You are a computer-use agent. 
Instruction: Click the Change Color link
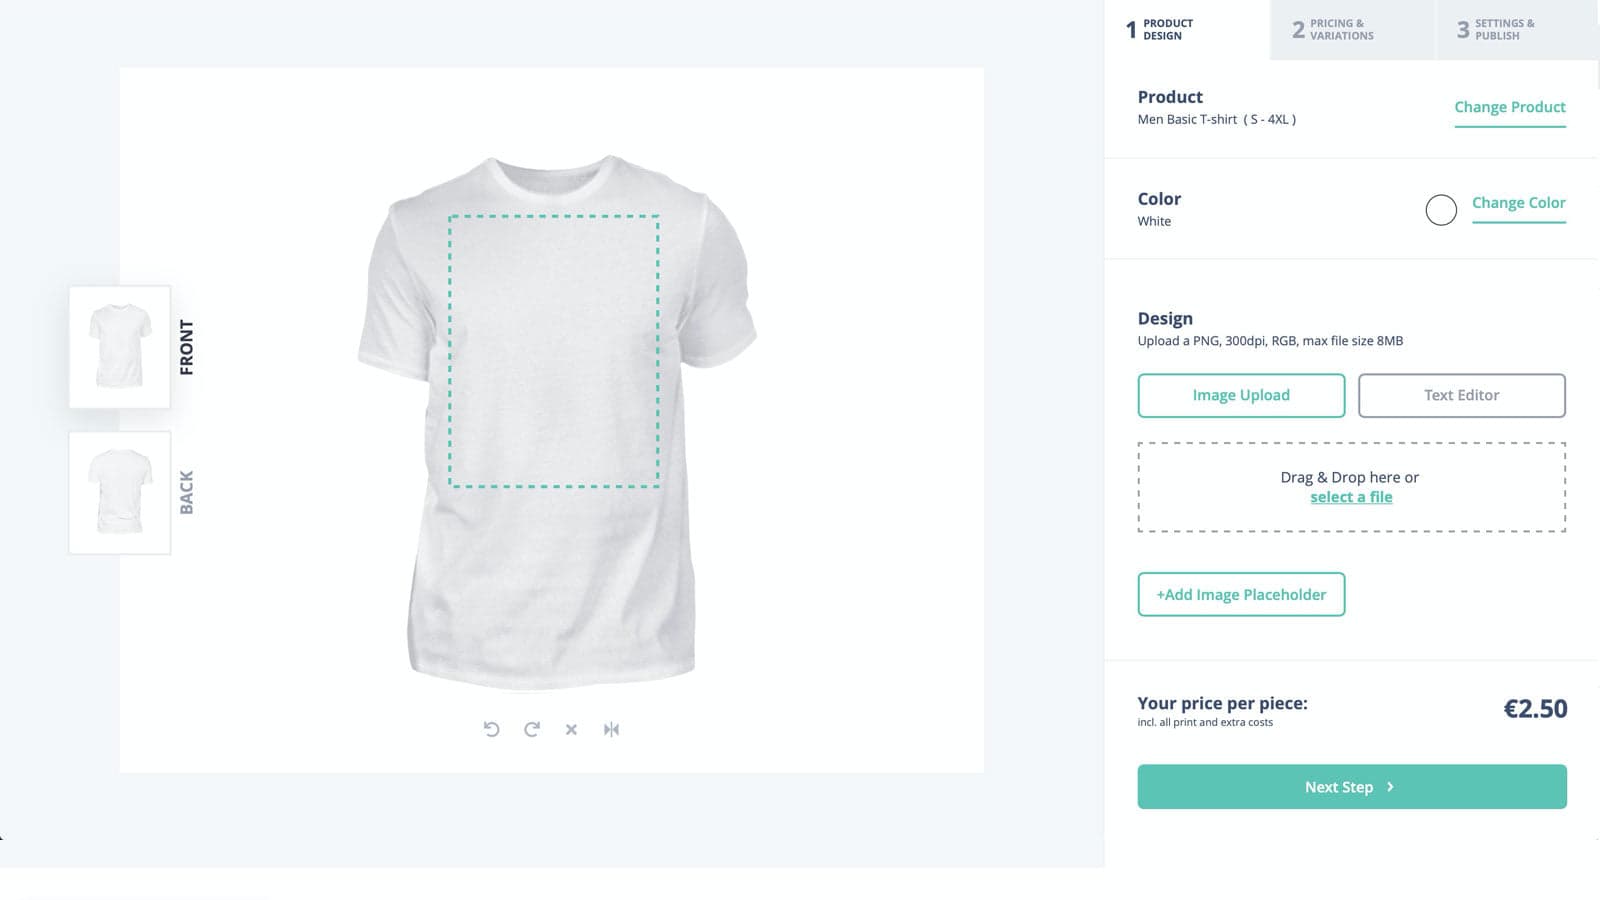pyautogui.click(x=1519, y=202)
